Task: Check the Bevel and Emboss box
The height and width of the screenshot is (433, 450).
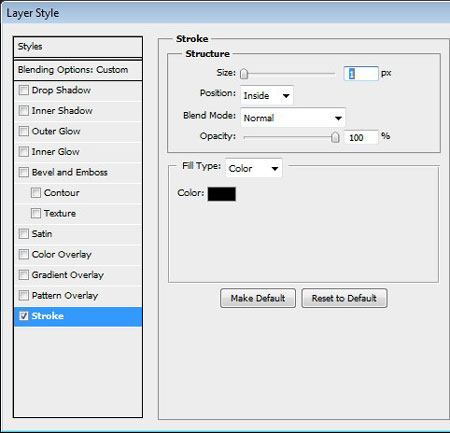Action: [24, 172]
